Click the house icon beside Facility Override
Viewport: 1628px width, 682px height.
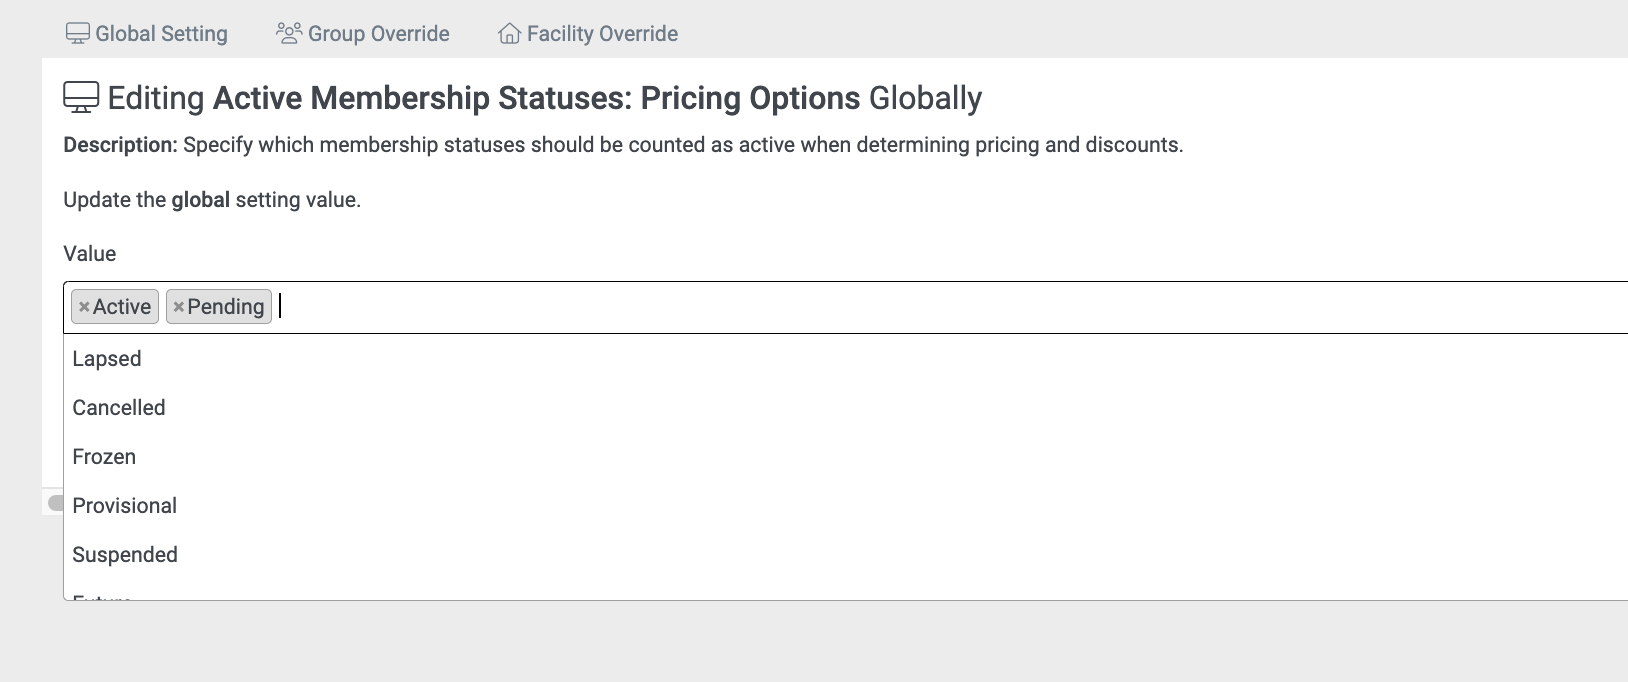(509, 34)
